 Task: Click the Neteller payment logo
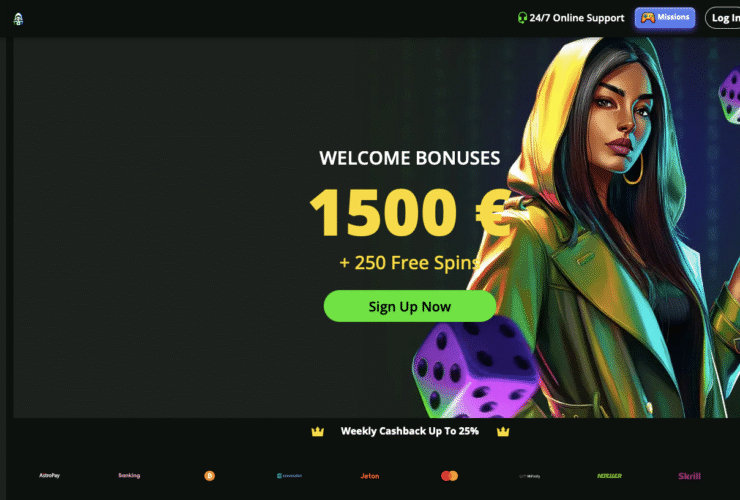609,476
